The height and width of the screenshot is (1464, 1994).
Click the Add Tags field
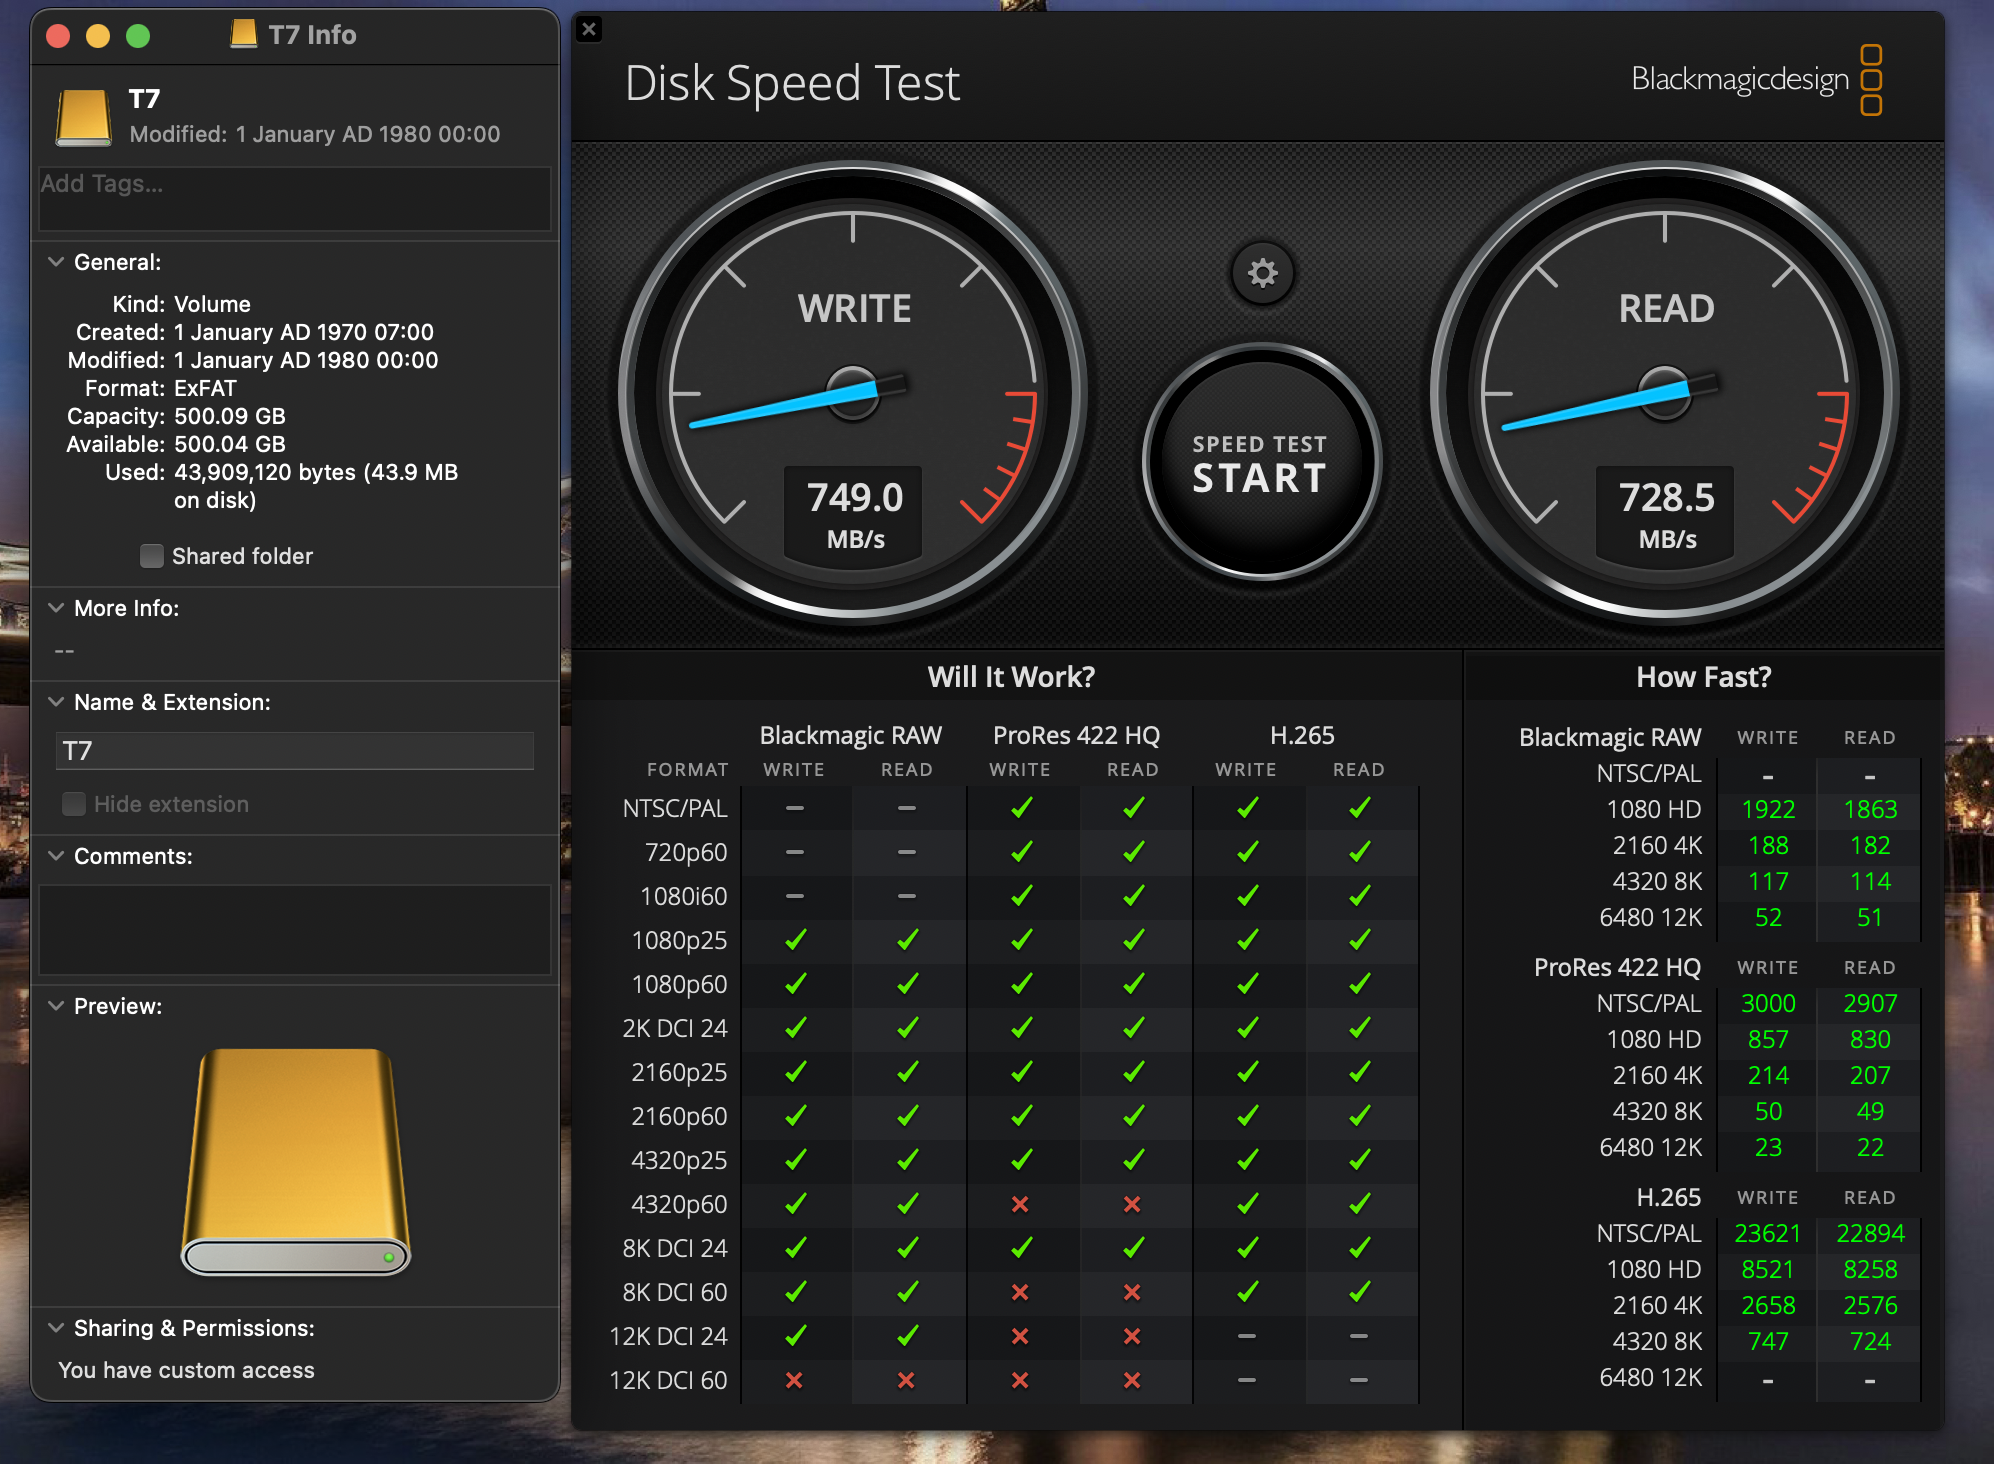click(294, 198)
